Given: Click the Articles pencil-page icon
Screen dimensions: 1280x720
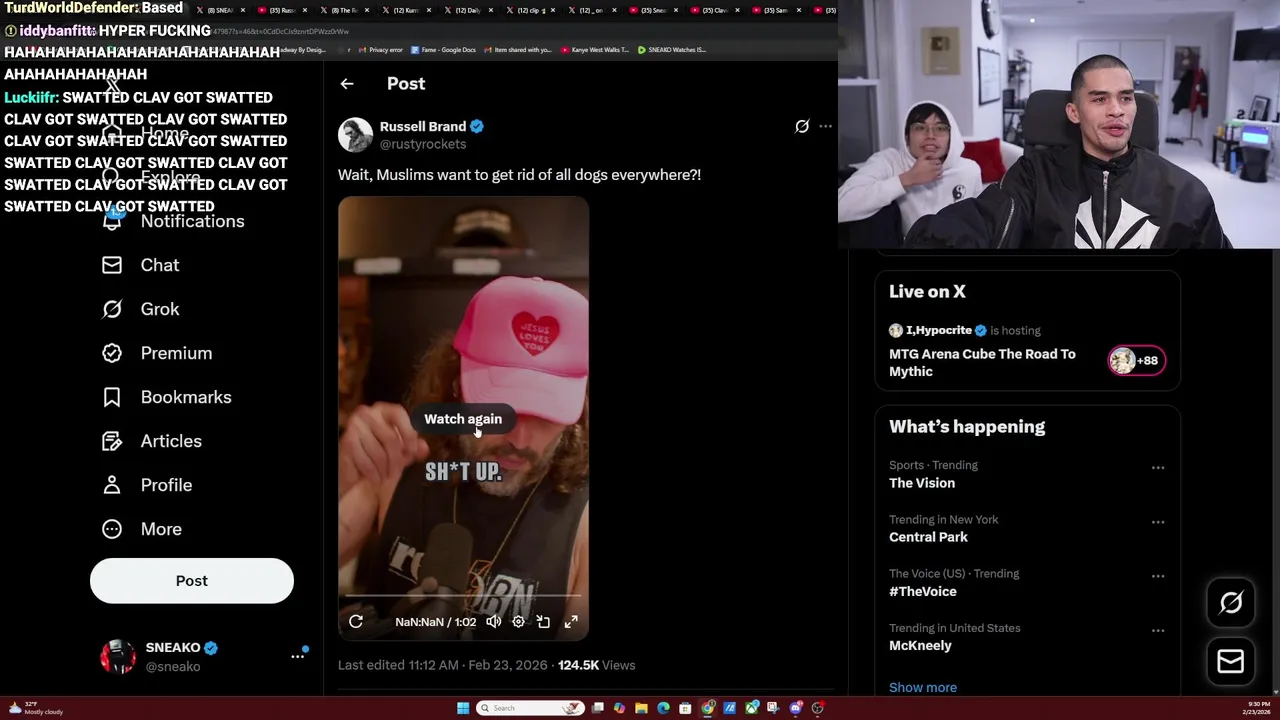Looking at the screenshot, I should coord(112,441).
